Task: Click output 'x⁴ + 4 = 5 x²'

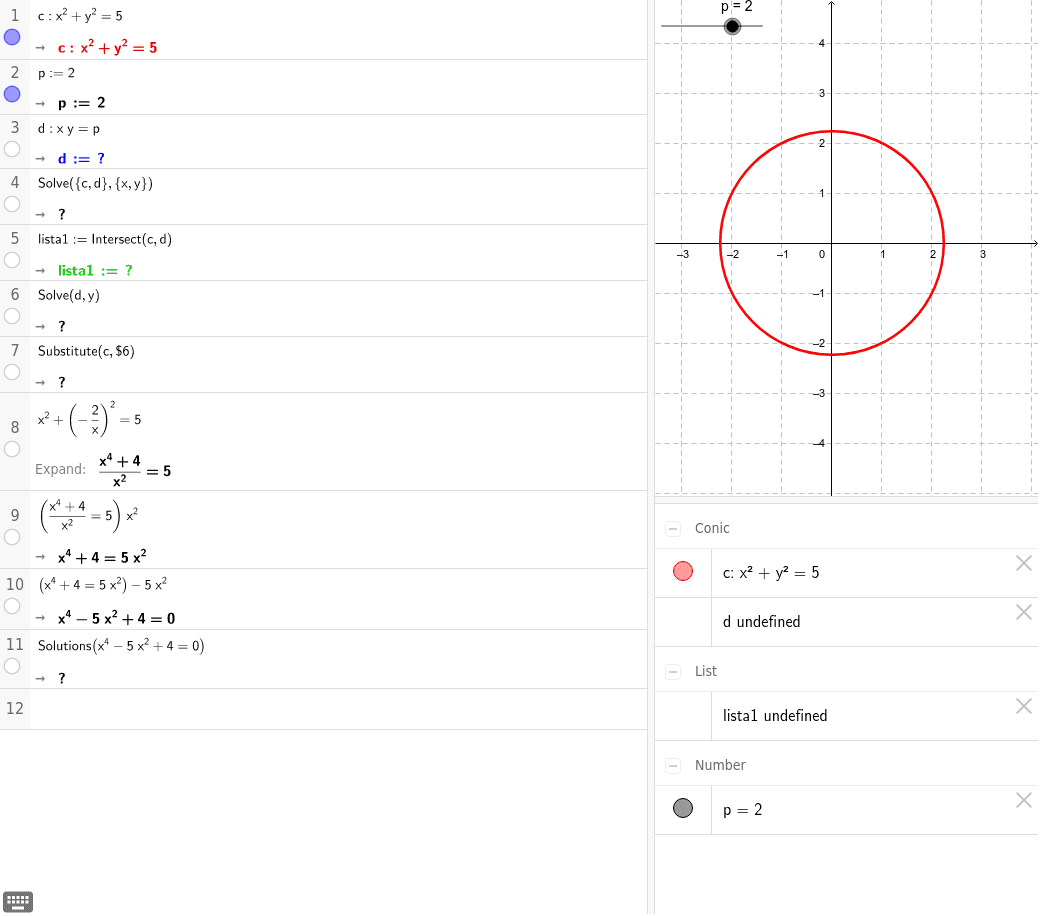Action: point(102,556)
